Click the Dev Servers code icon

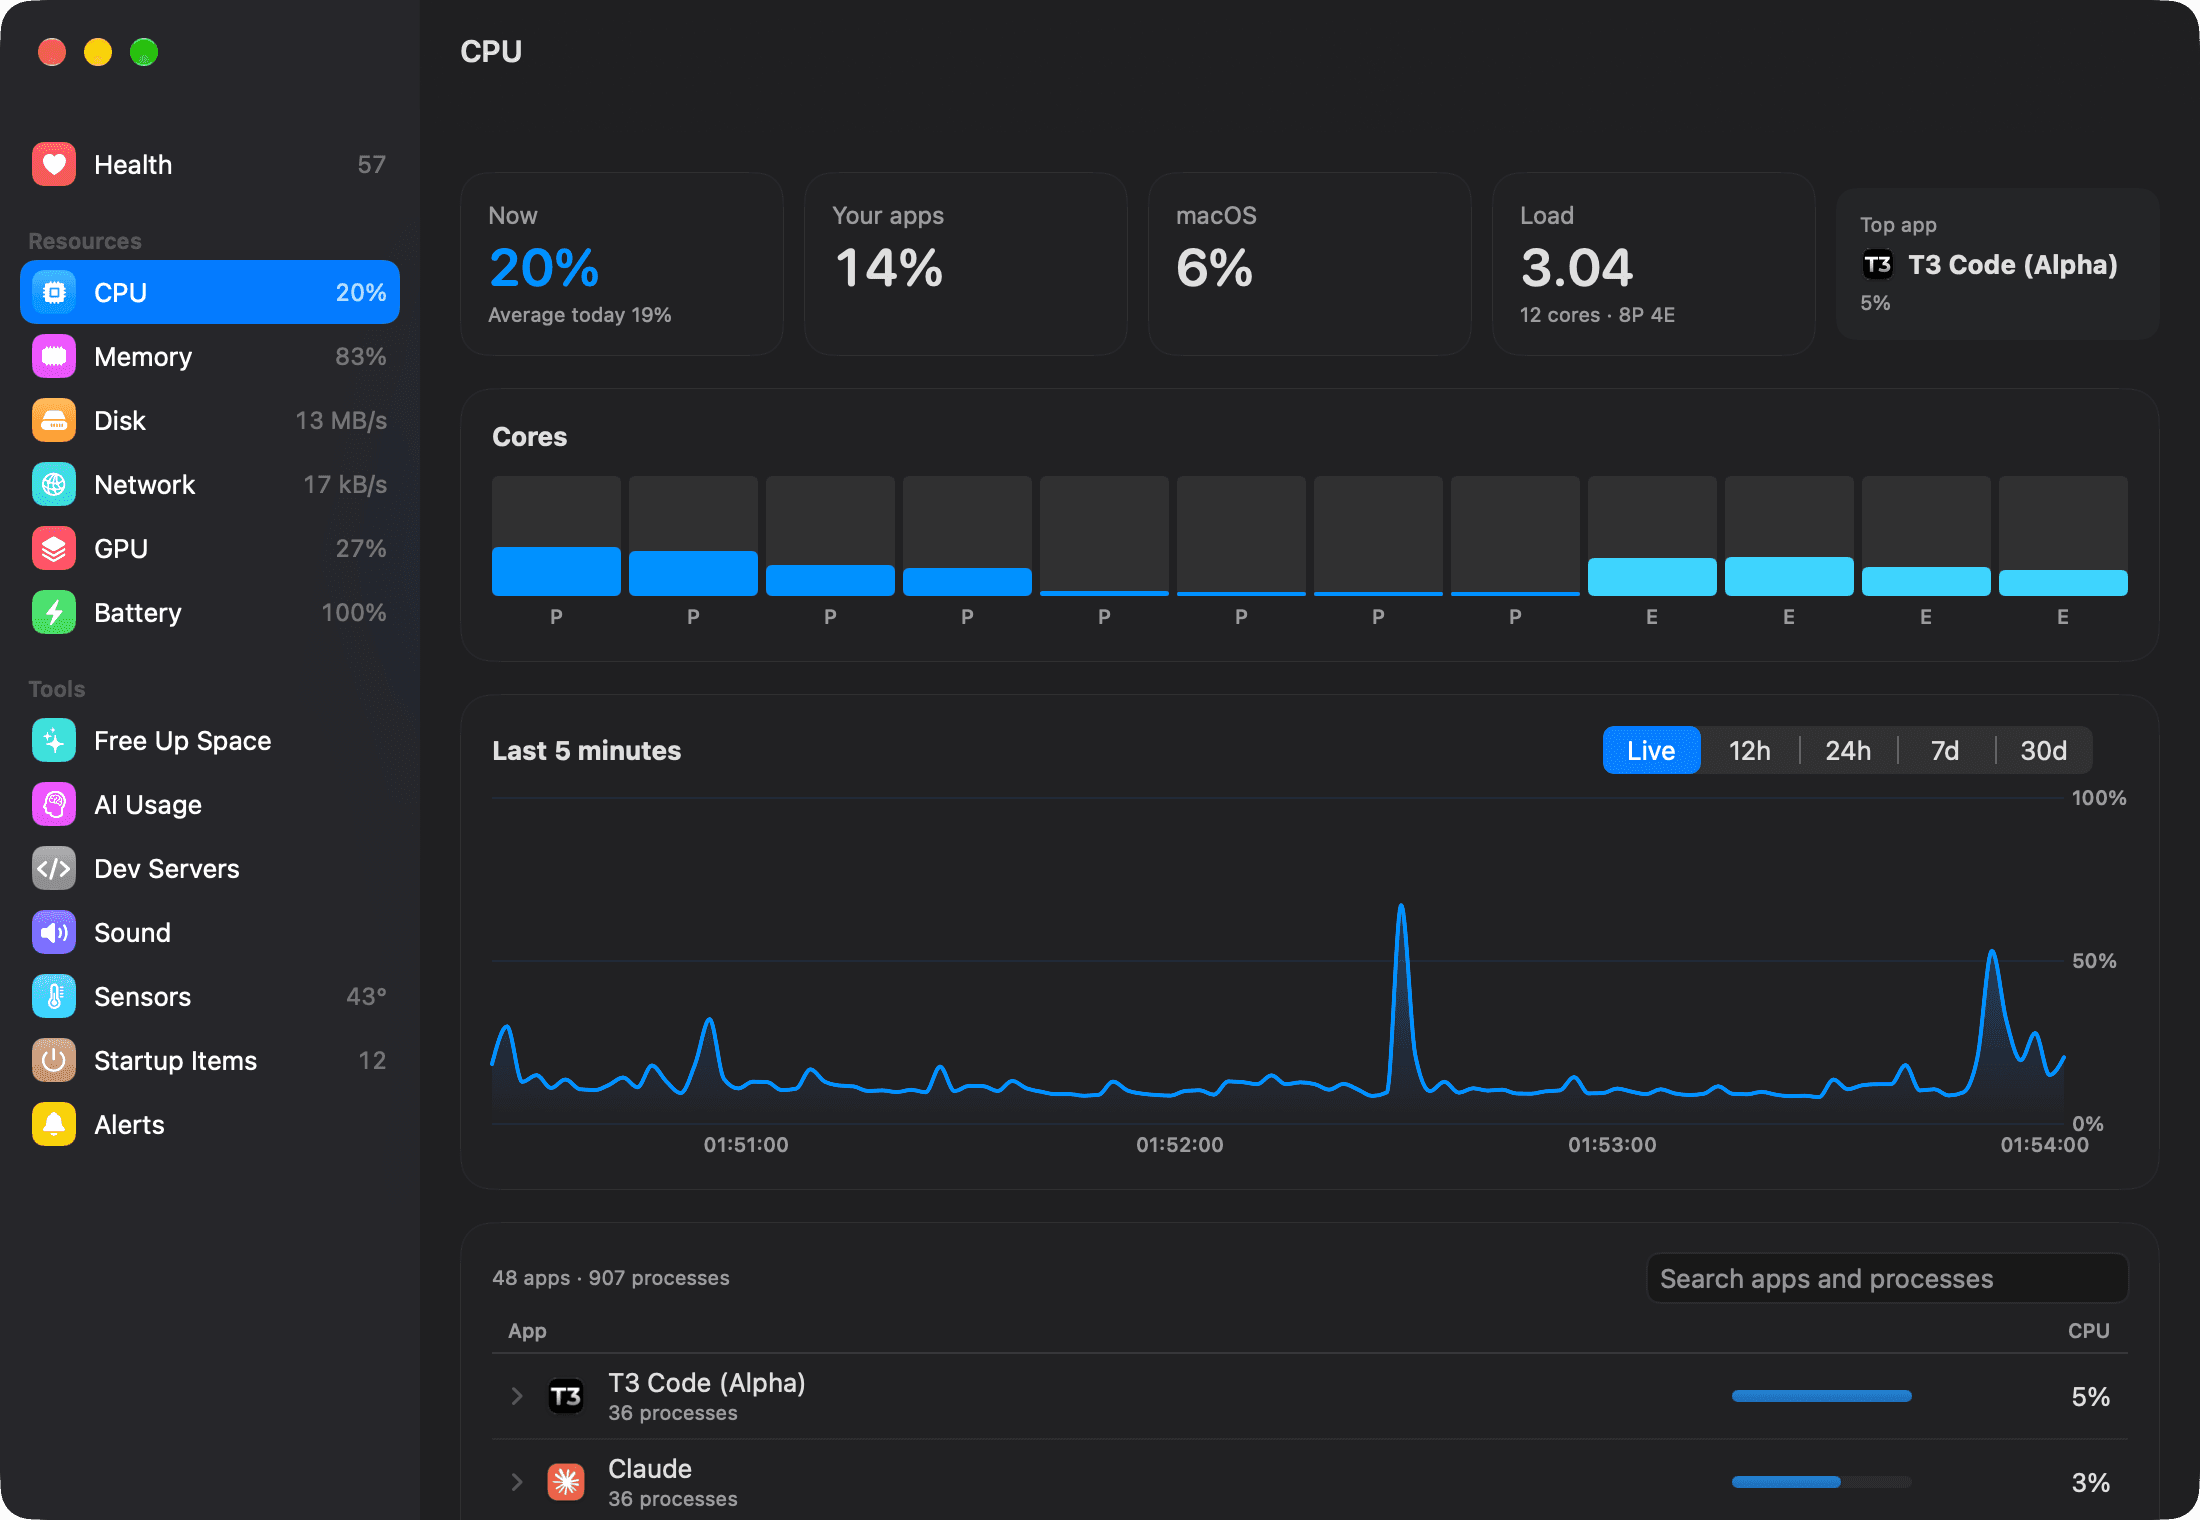coord(54,868)
